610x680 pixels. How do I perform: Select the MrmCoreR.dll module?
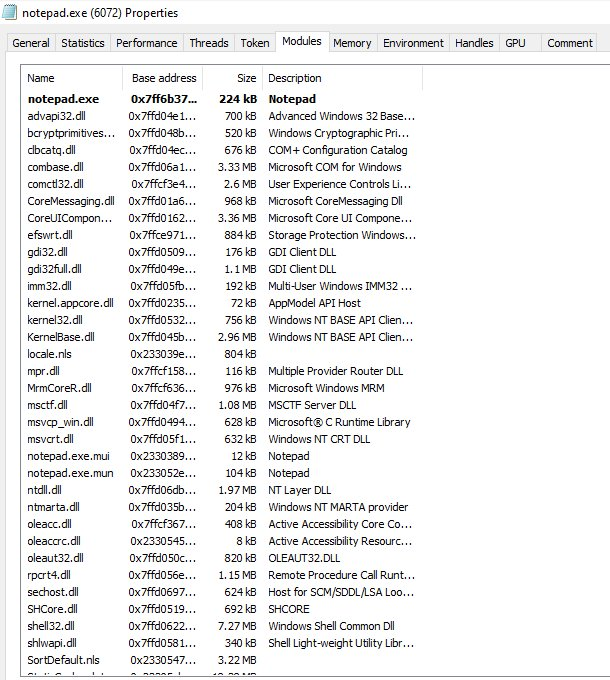[222, 388]
